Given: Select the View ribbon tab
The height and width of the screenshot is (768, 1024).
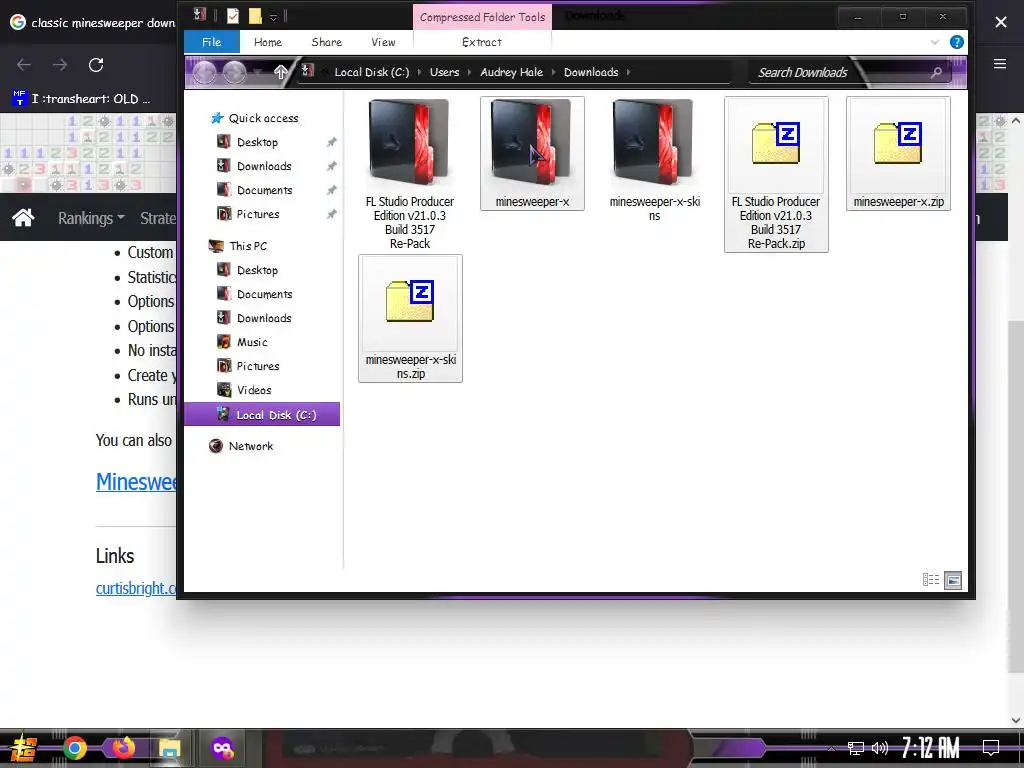Looking at the screenshot, I should point(383,42).
